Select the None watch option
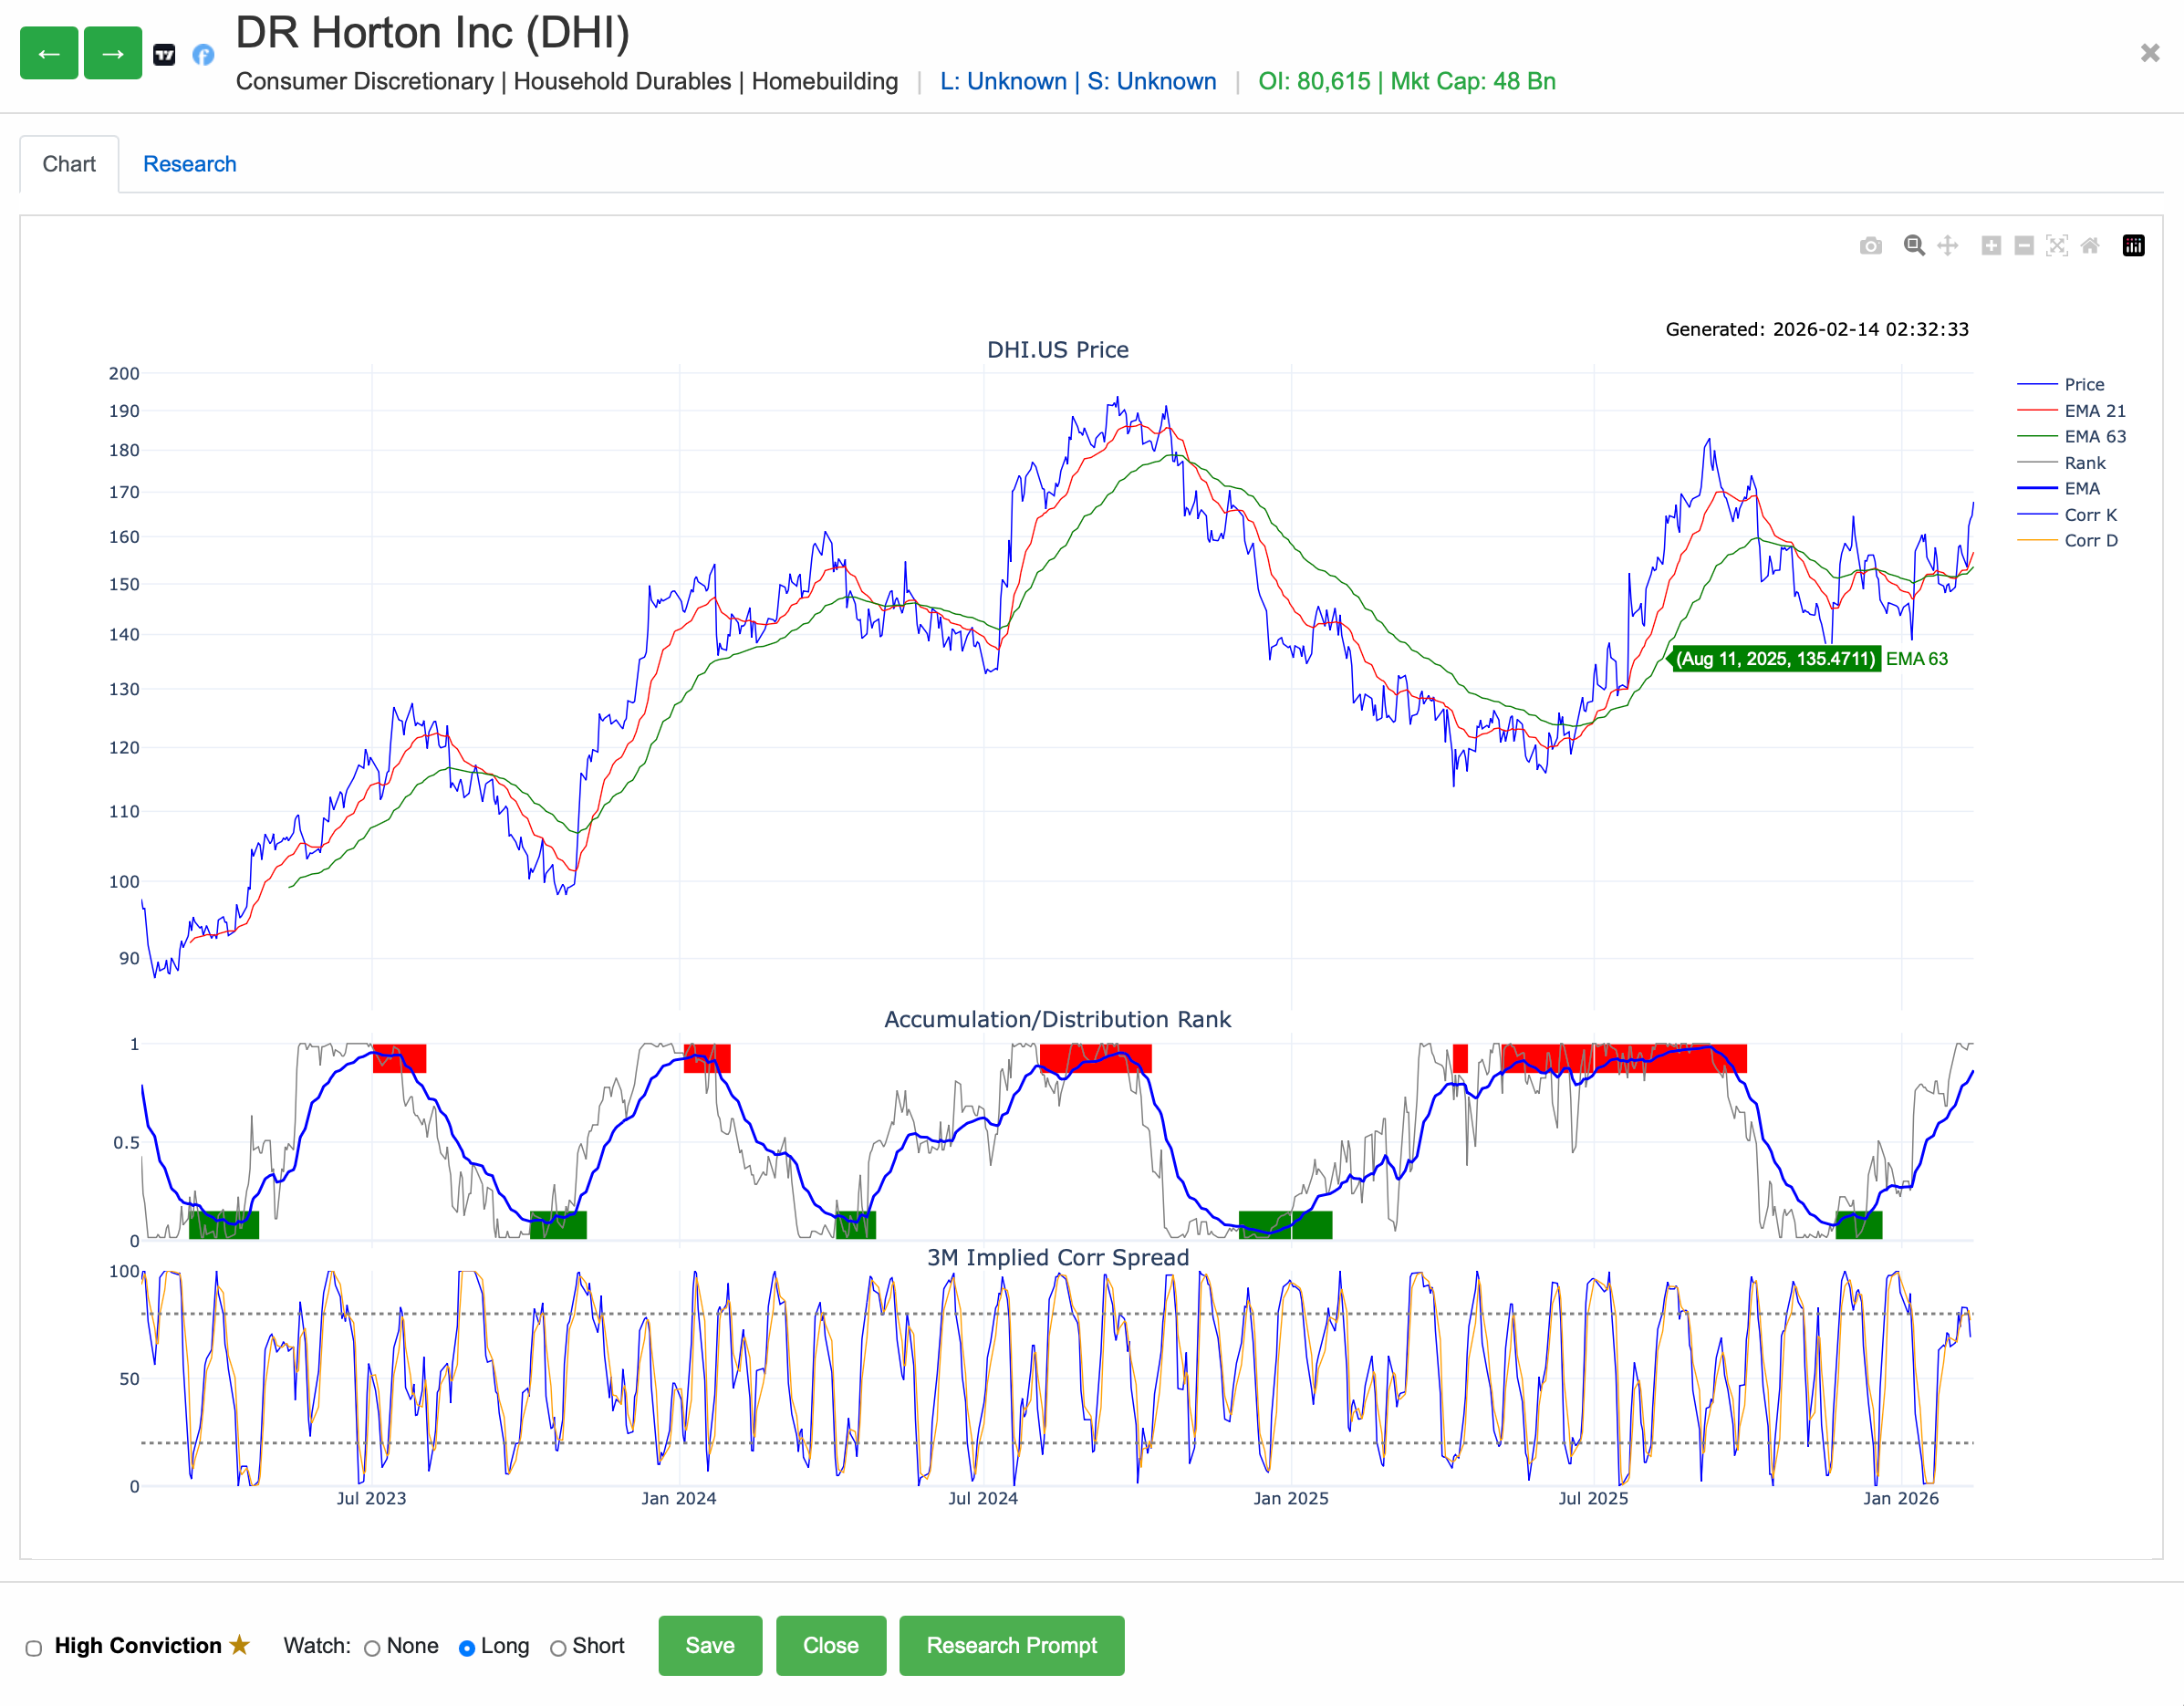Image resolution: width=2184 pixels, height=1706 pixels. [x=372, y=1648]
